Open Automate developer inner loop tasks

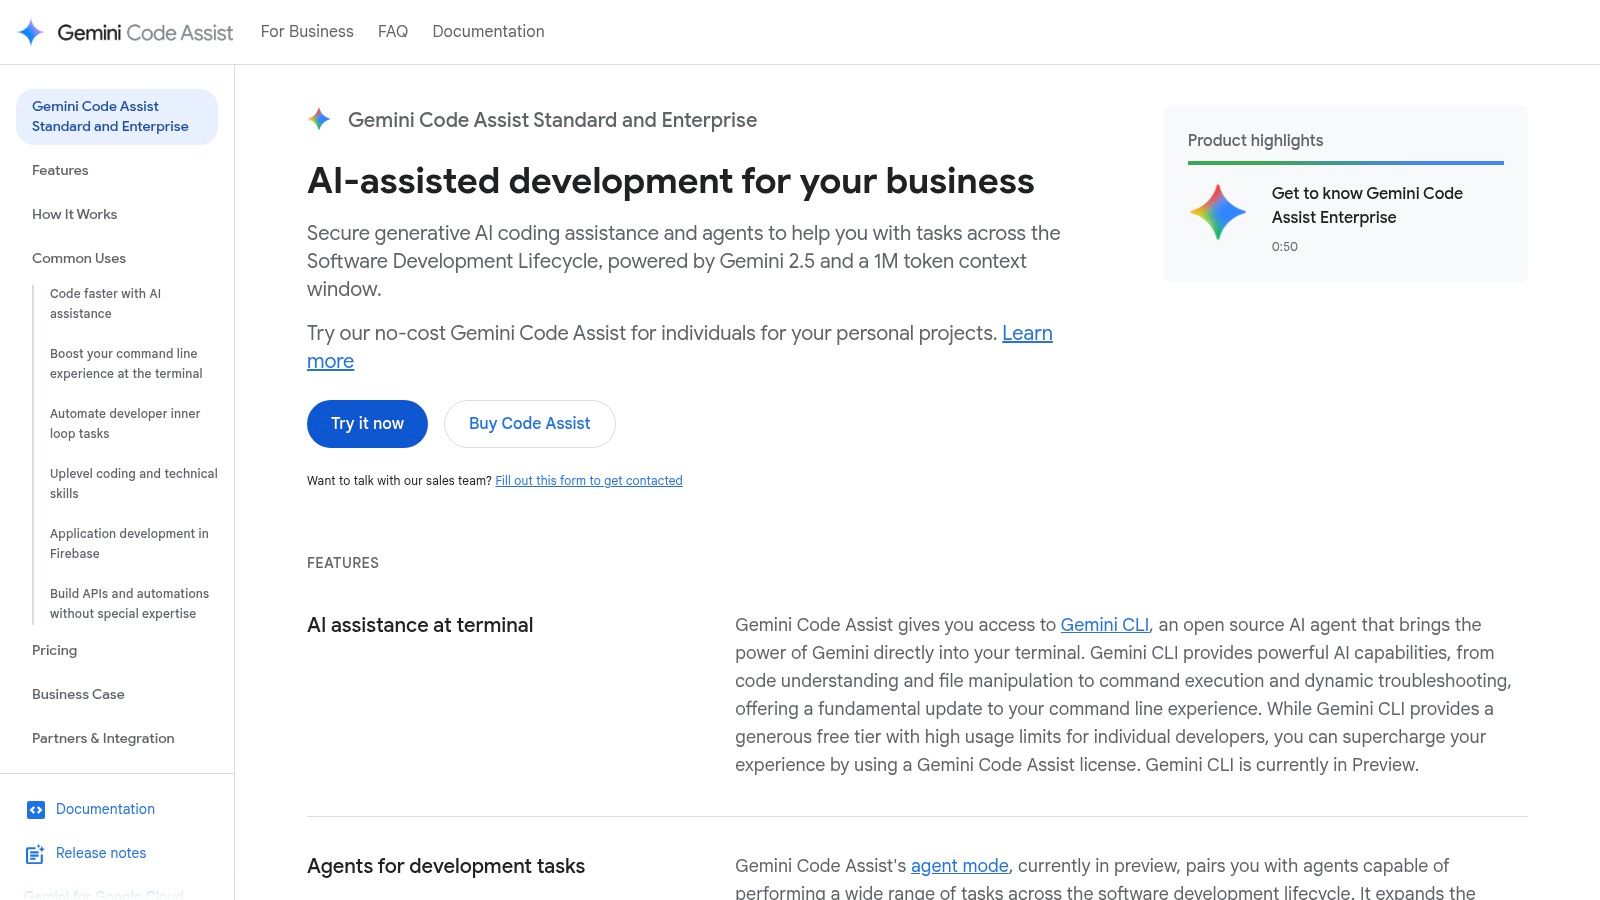coord(125,423)
